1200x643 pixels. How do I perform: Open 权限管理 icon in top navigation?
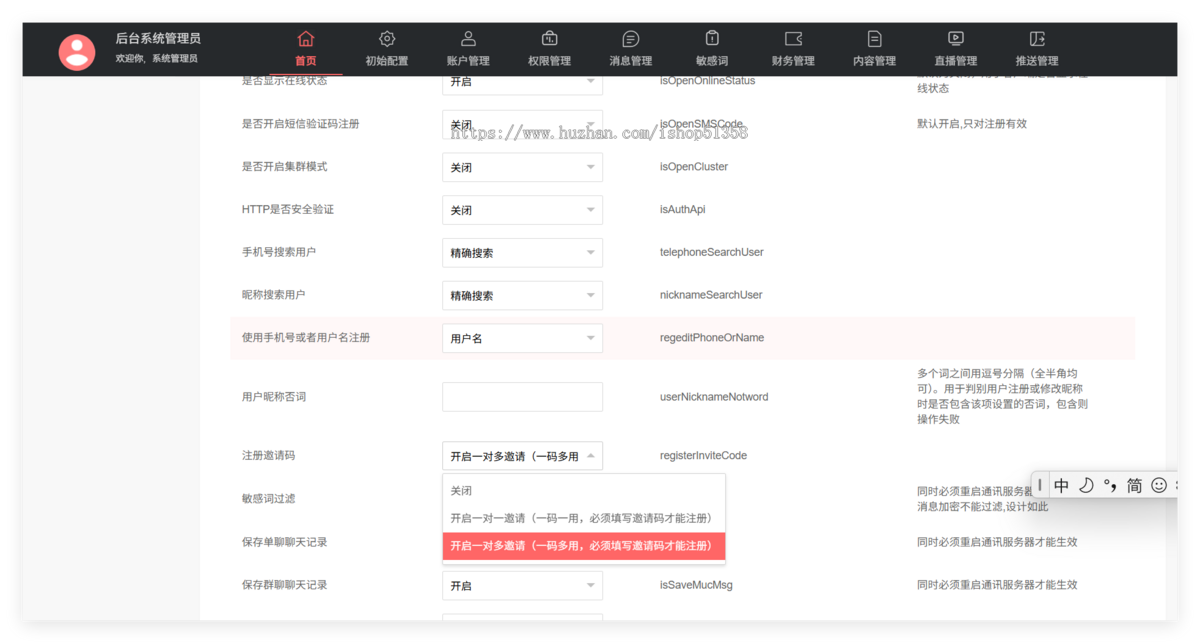point(549,39)
